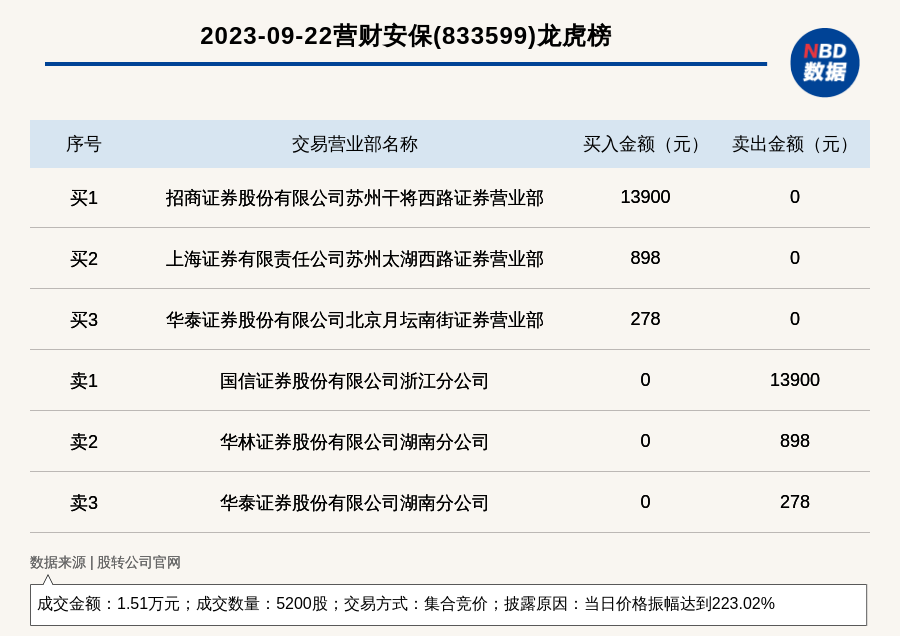The width and height of the screenshot is (900, 636).
Task: Select the 卖2 row label
Action: click(84, 442)
